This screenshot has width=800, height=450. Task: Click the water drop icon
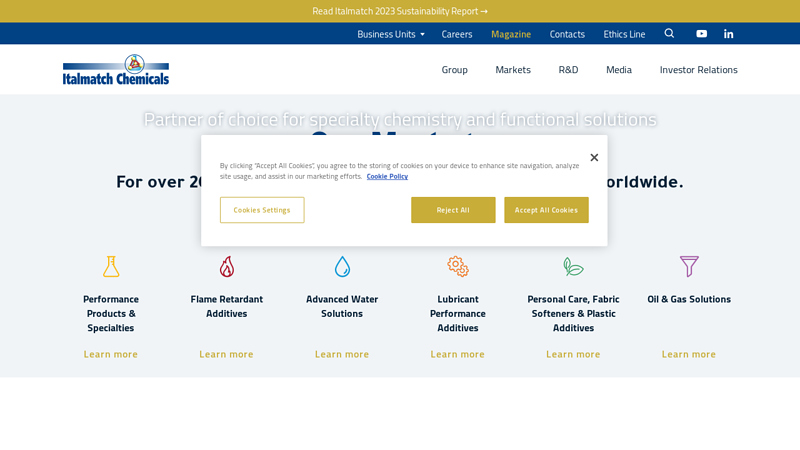pyautogui.click(x=342, y=266)
